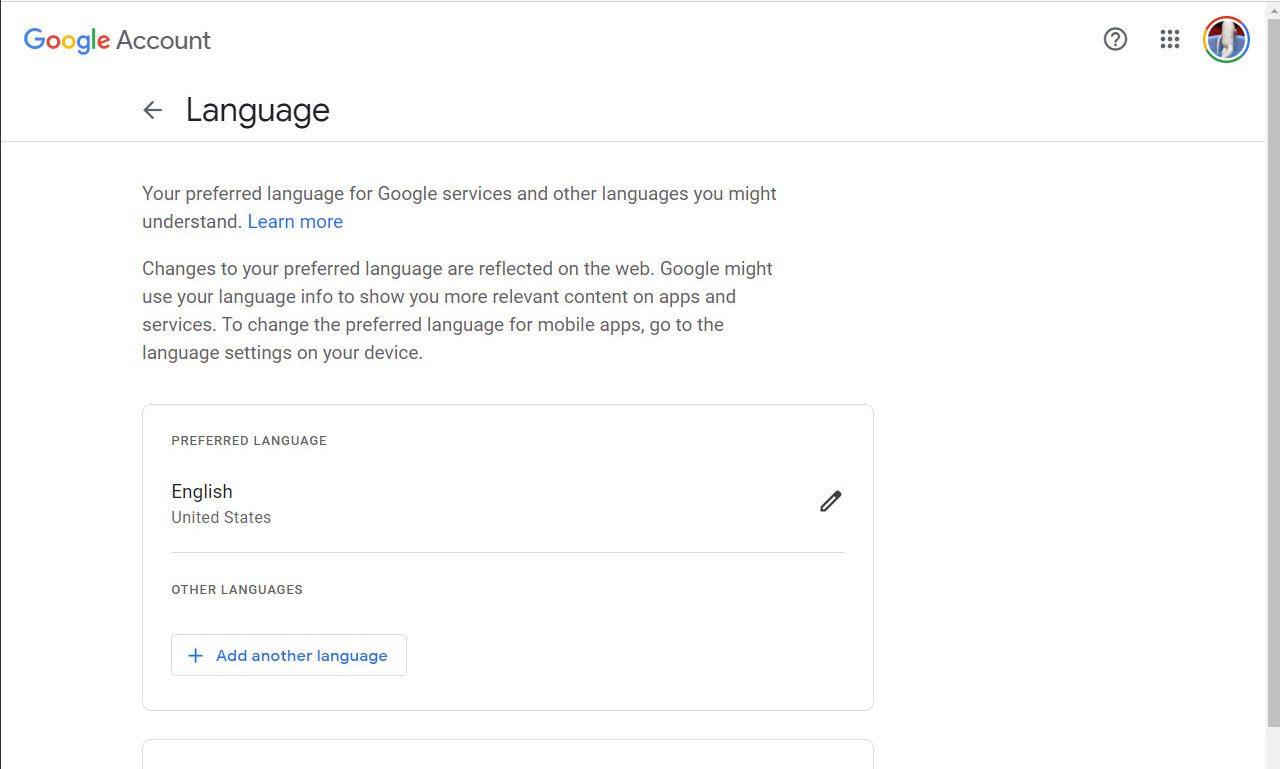
Task: Open the Help question mark icon
Action: [x=1115, y=39]
